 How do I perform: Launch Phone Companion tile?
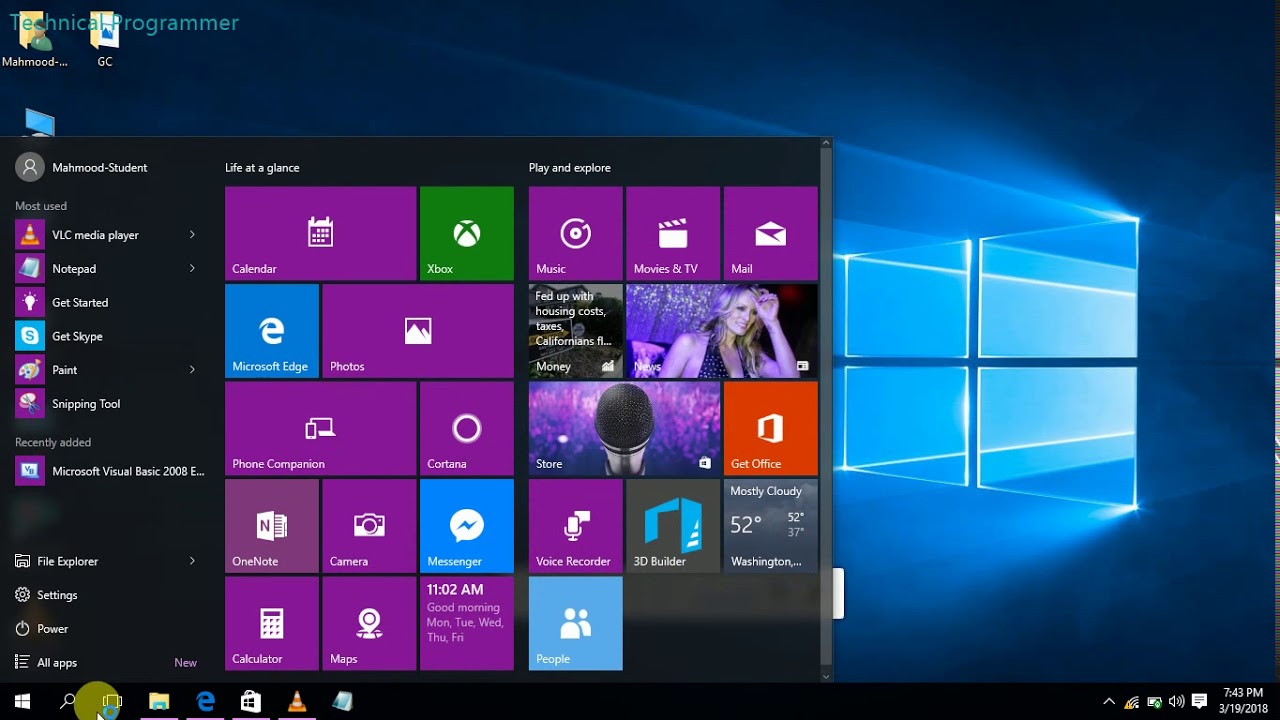(320, 428)
